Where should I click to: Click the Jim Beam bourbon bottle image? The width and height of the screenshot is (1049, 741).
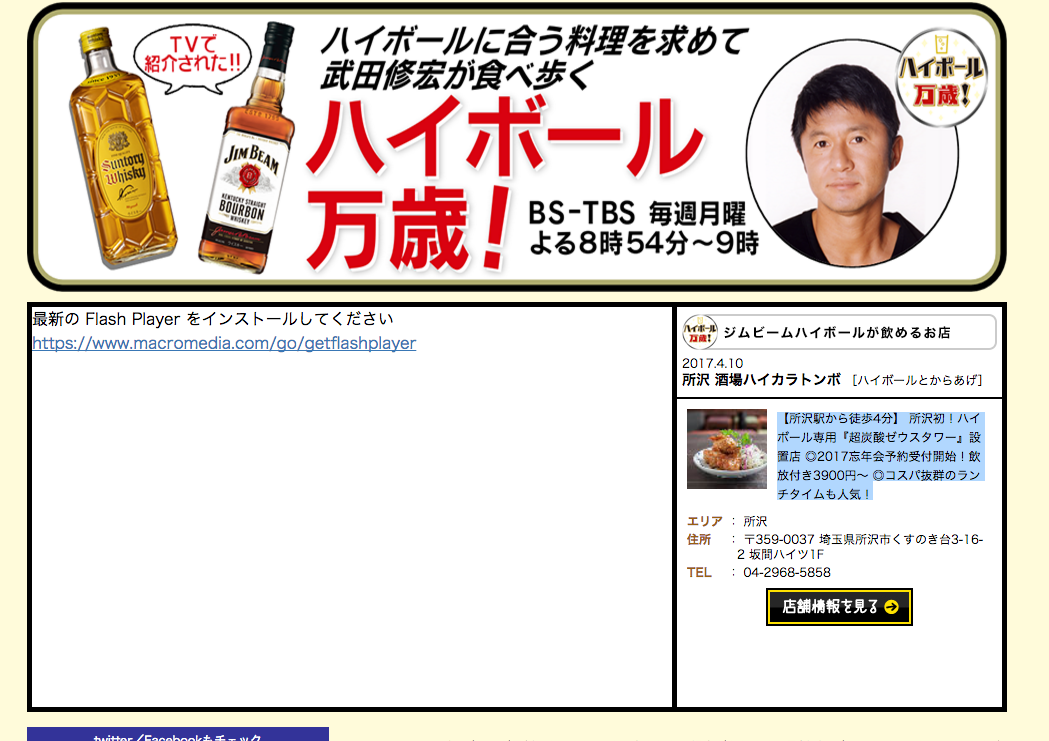pos(247,148)
